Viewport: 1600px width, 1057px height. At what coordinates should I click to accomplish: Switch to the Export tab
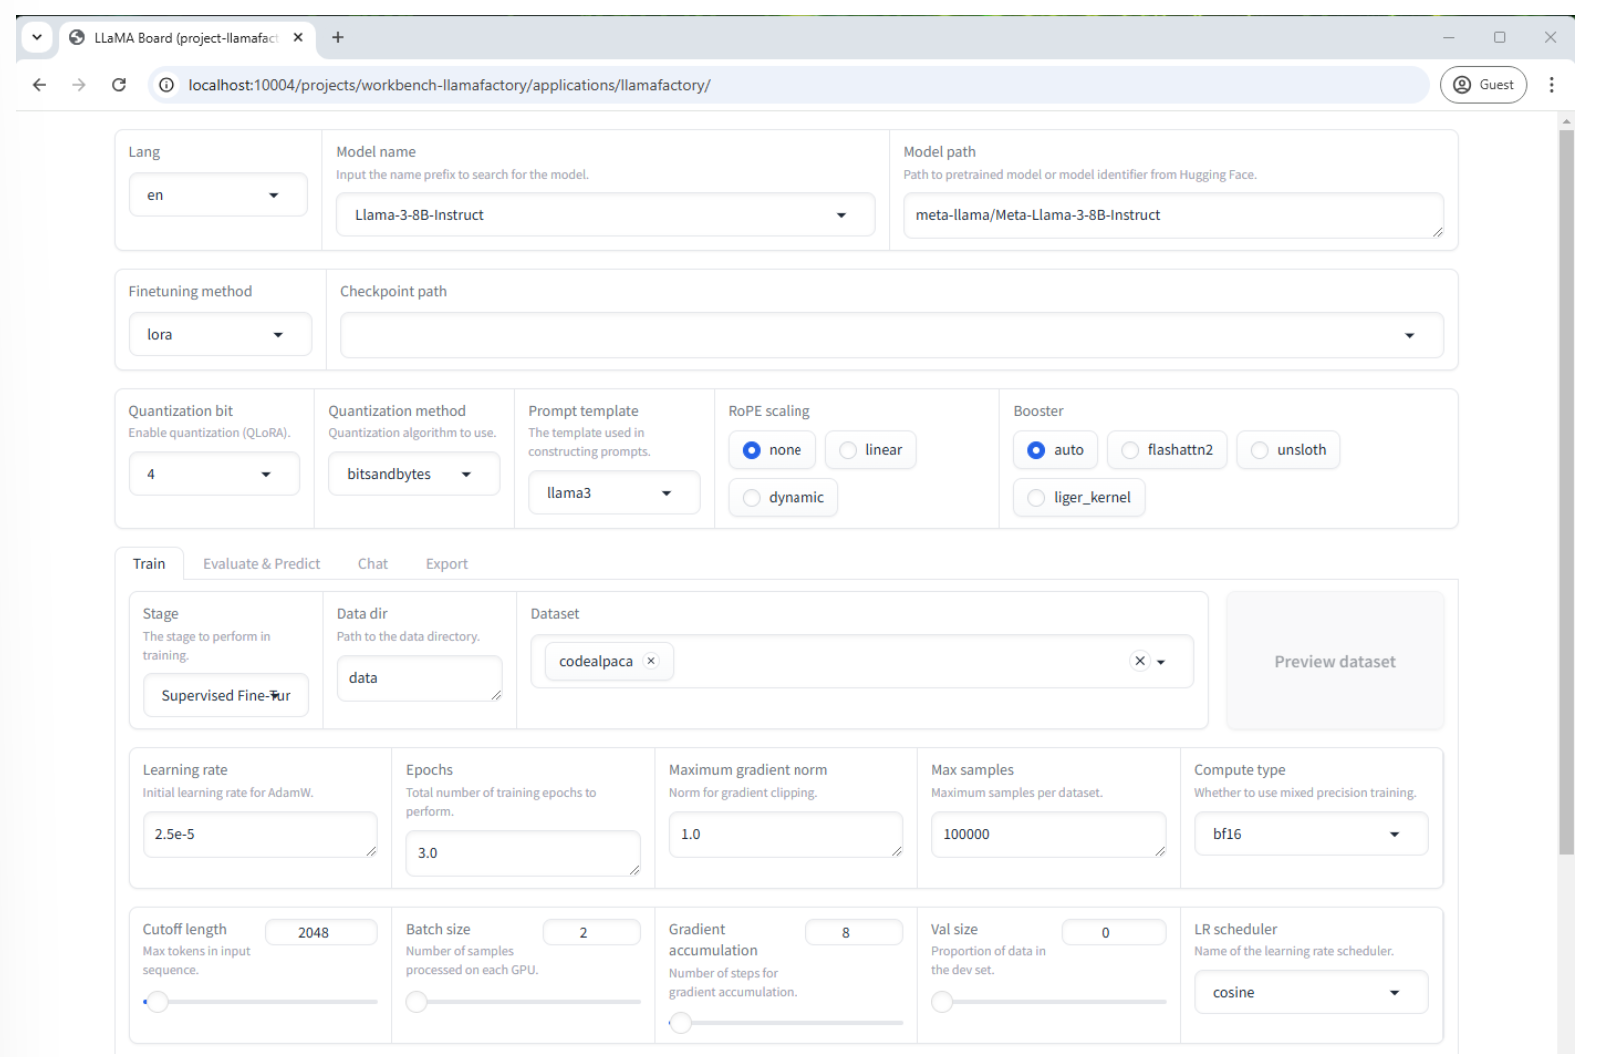pos(446,564)
